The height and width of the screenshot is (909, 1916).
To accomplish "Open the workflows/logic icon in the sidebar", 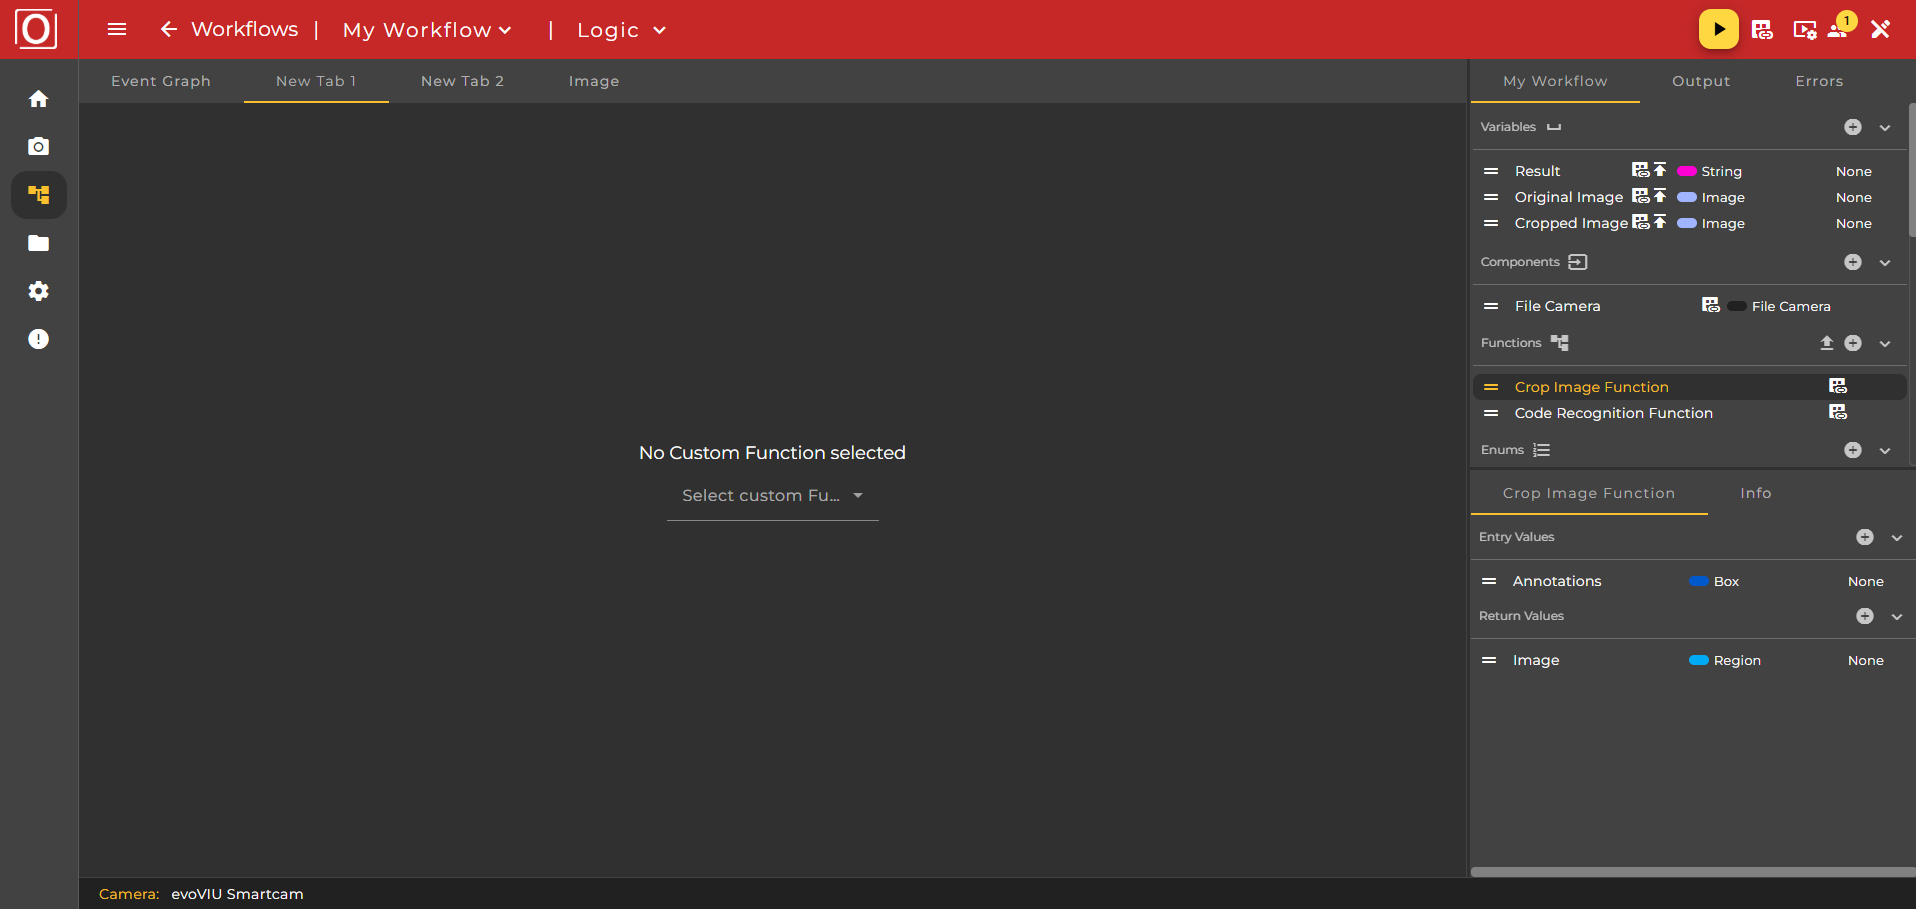I will [38, 194].
